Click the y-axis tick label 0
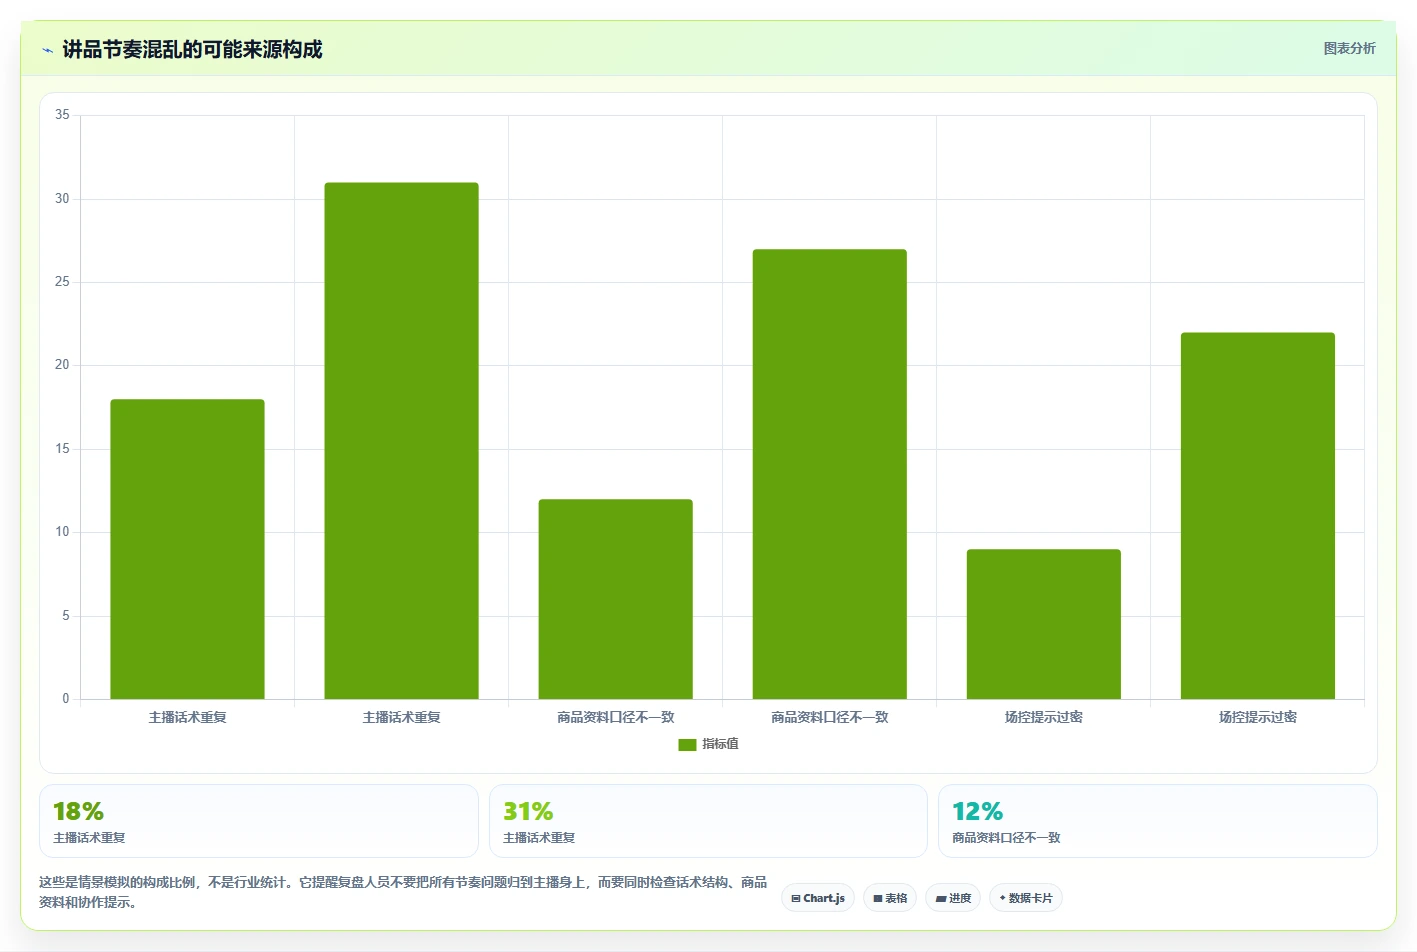Viewport: 1417px width, 952px height. [x=66, y=699]
